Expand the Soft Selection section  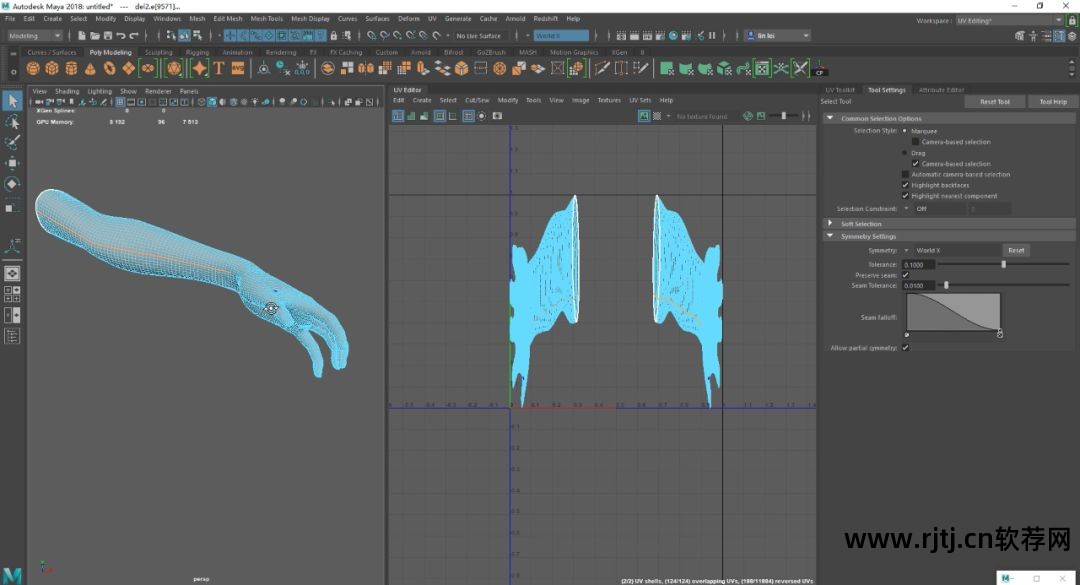point(830,224)
